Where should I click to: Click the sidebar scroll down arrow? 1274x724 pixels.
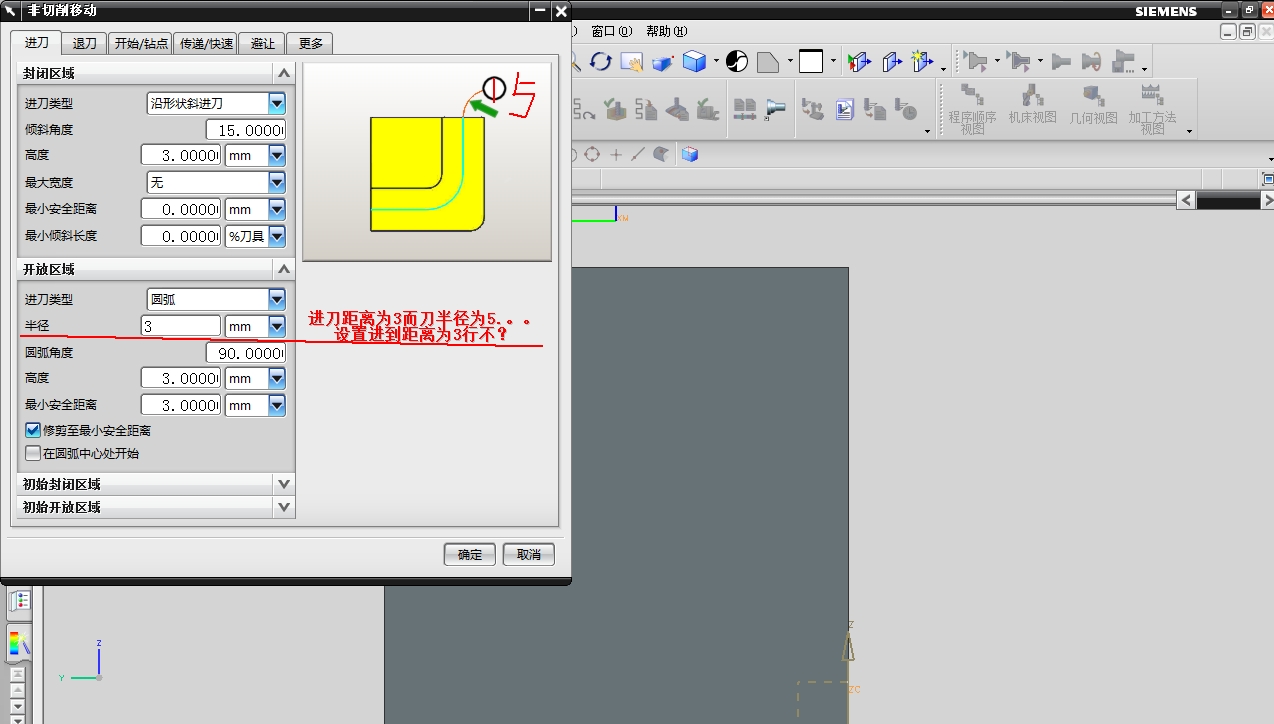click(17, 706)
